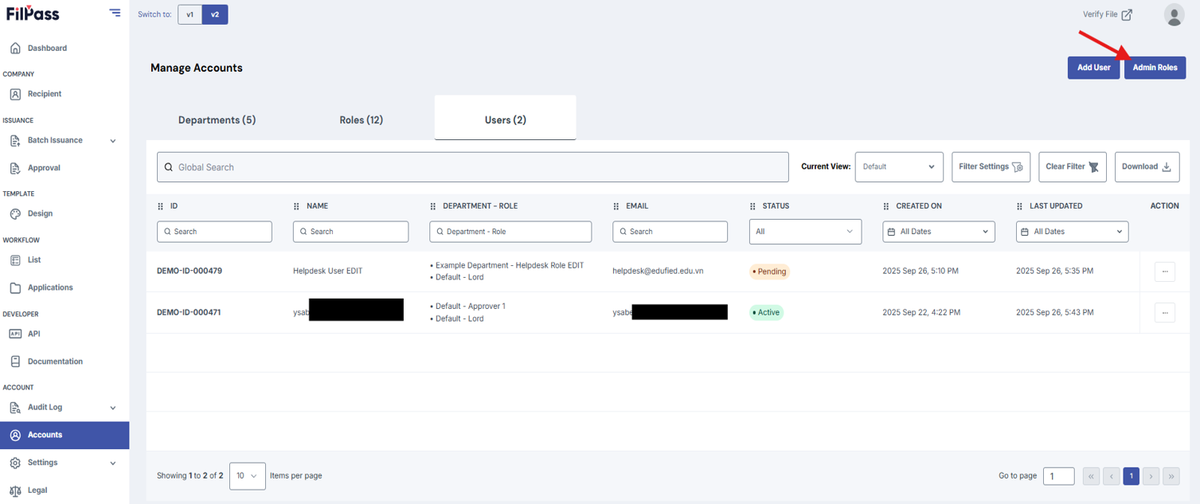The width and height of the screenshot is (1200, 504).
Task: Click the Documentation book icon
Action: point(15,361)
